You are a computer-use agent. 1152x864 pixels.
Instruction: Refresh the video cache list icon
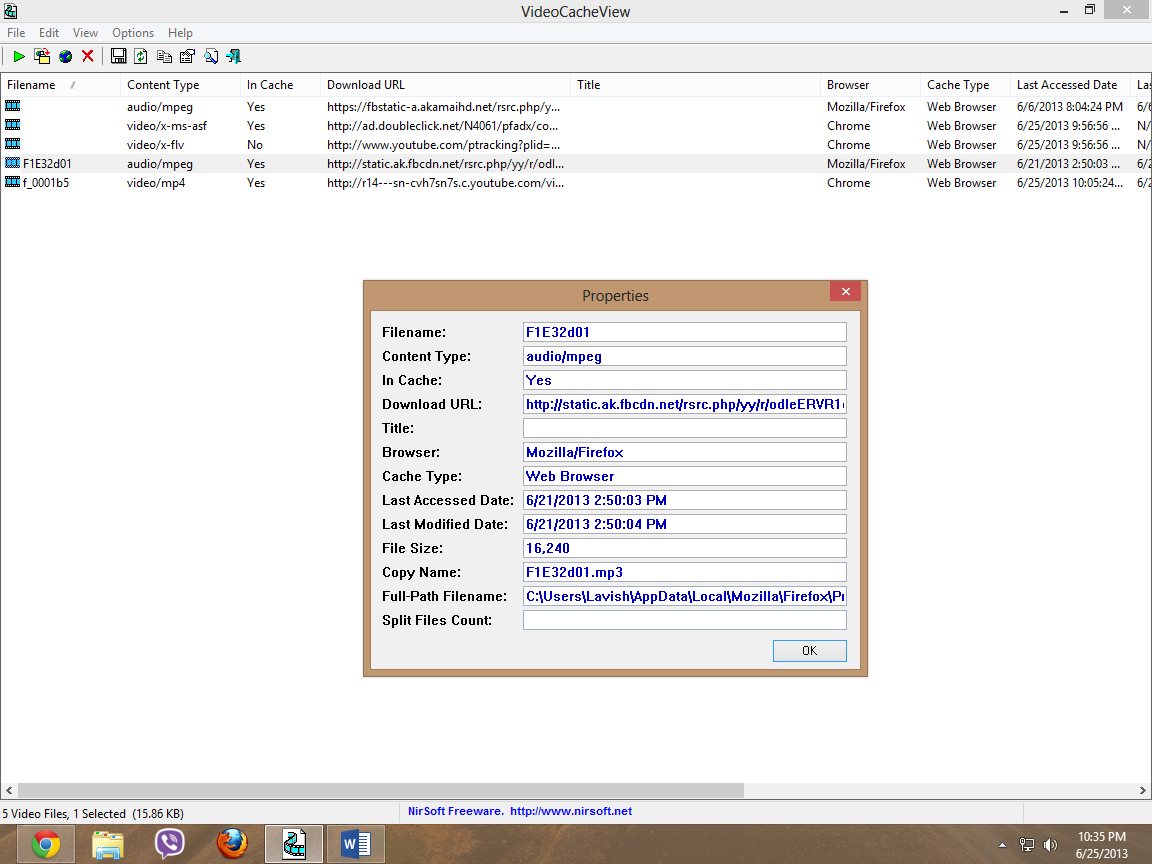coord(141,56)
